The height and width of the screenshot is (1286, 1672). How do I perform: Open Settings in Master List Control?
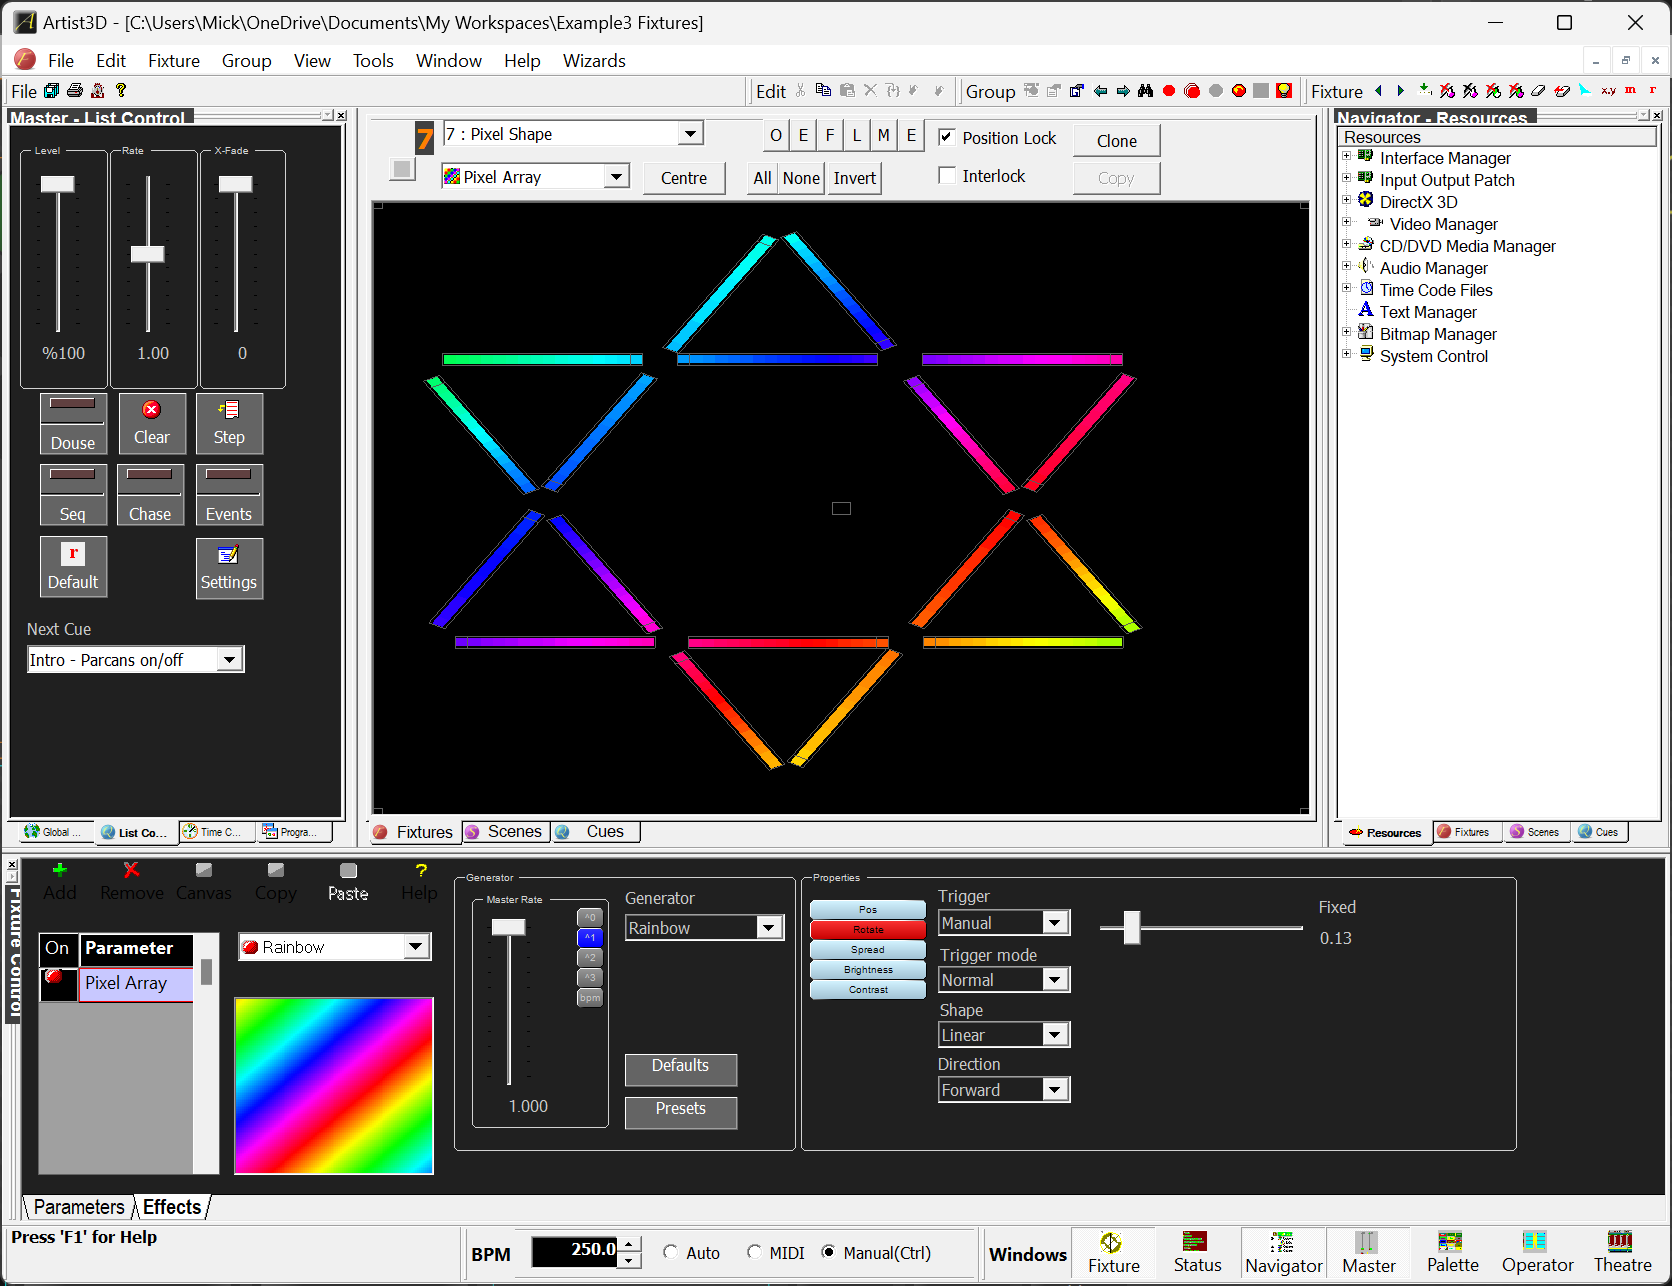(229, 567)
